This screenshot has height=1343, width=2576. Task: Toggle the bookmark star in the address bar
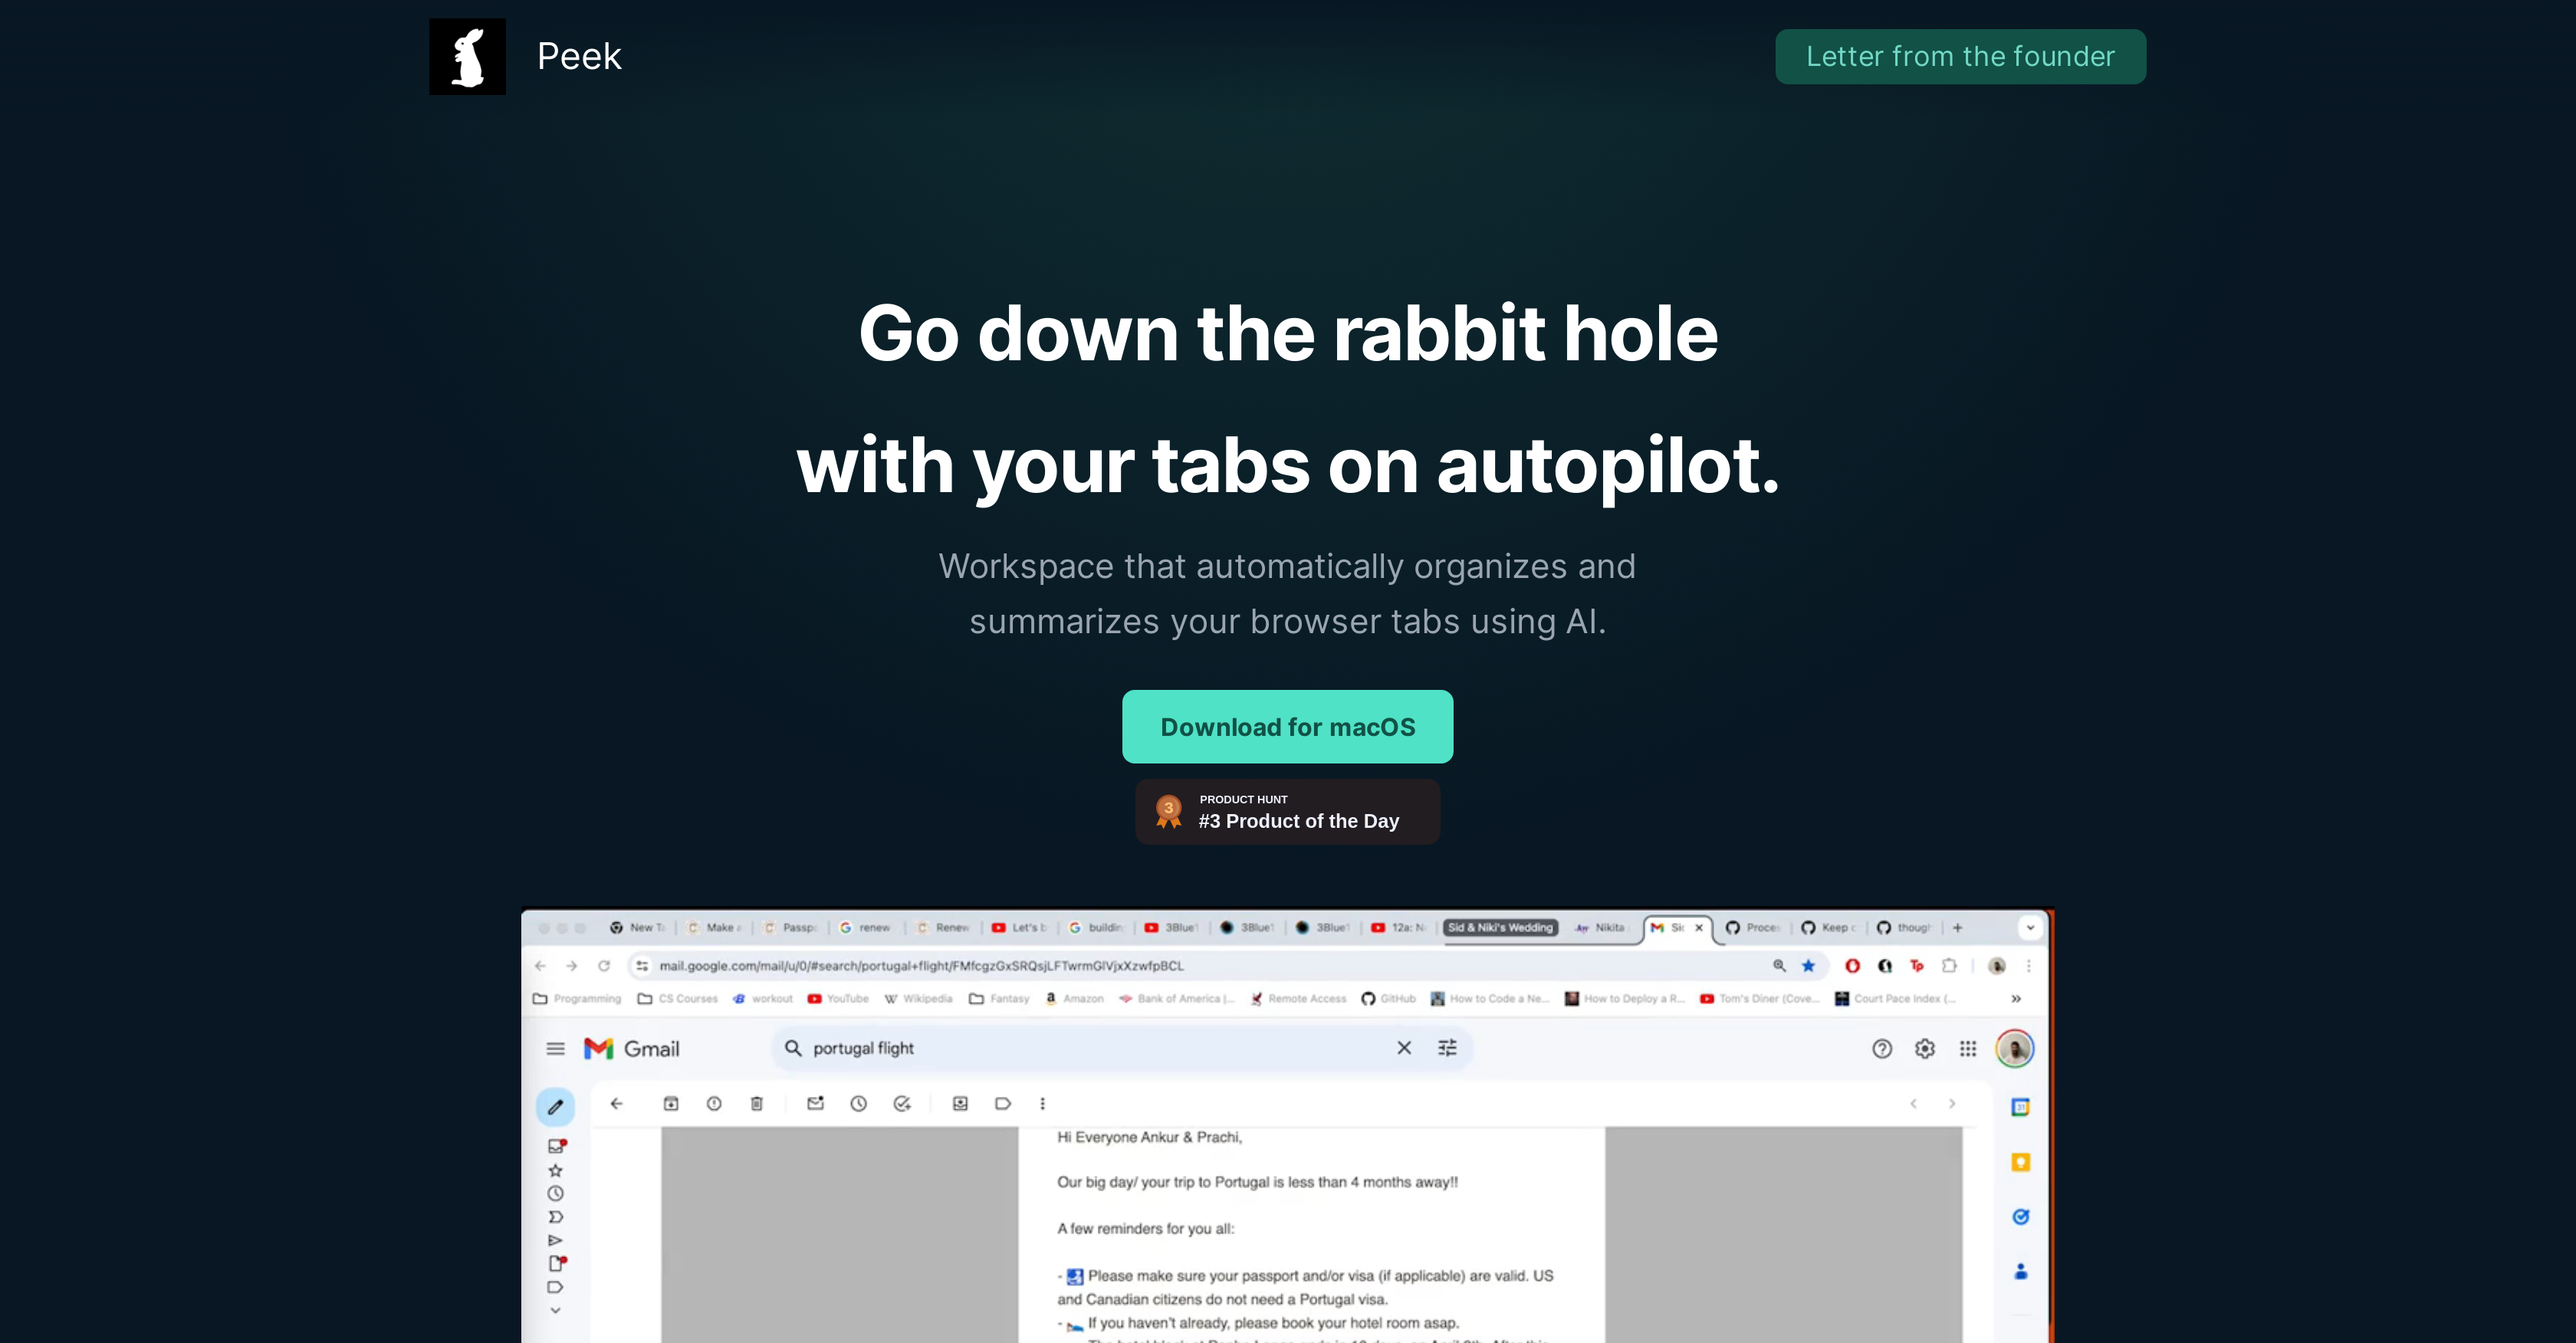pos(1808,966)
